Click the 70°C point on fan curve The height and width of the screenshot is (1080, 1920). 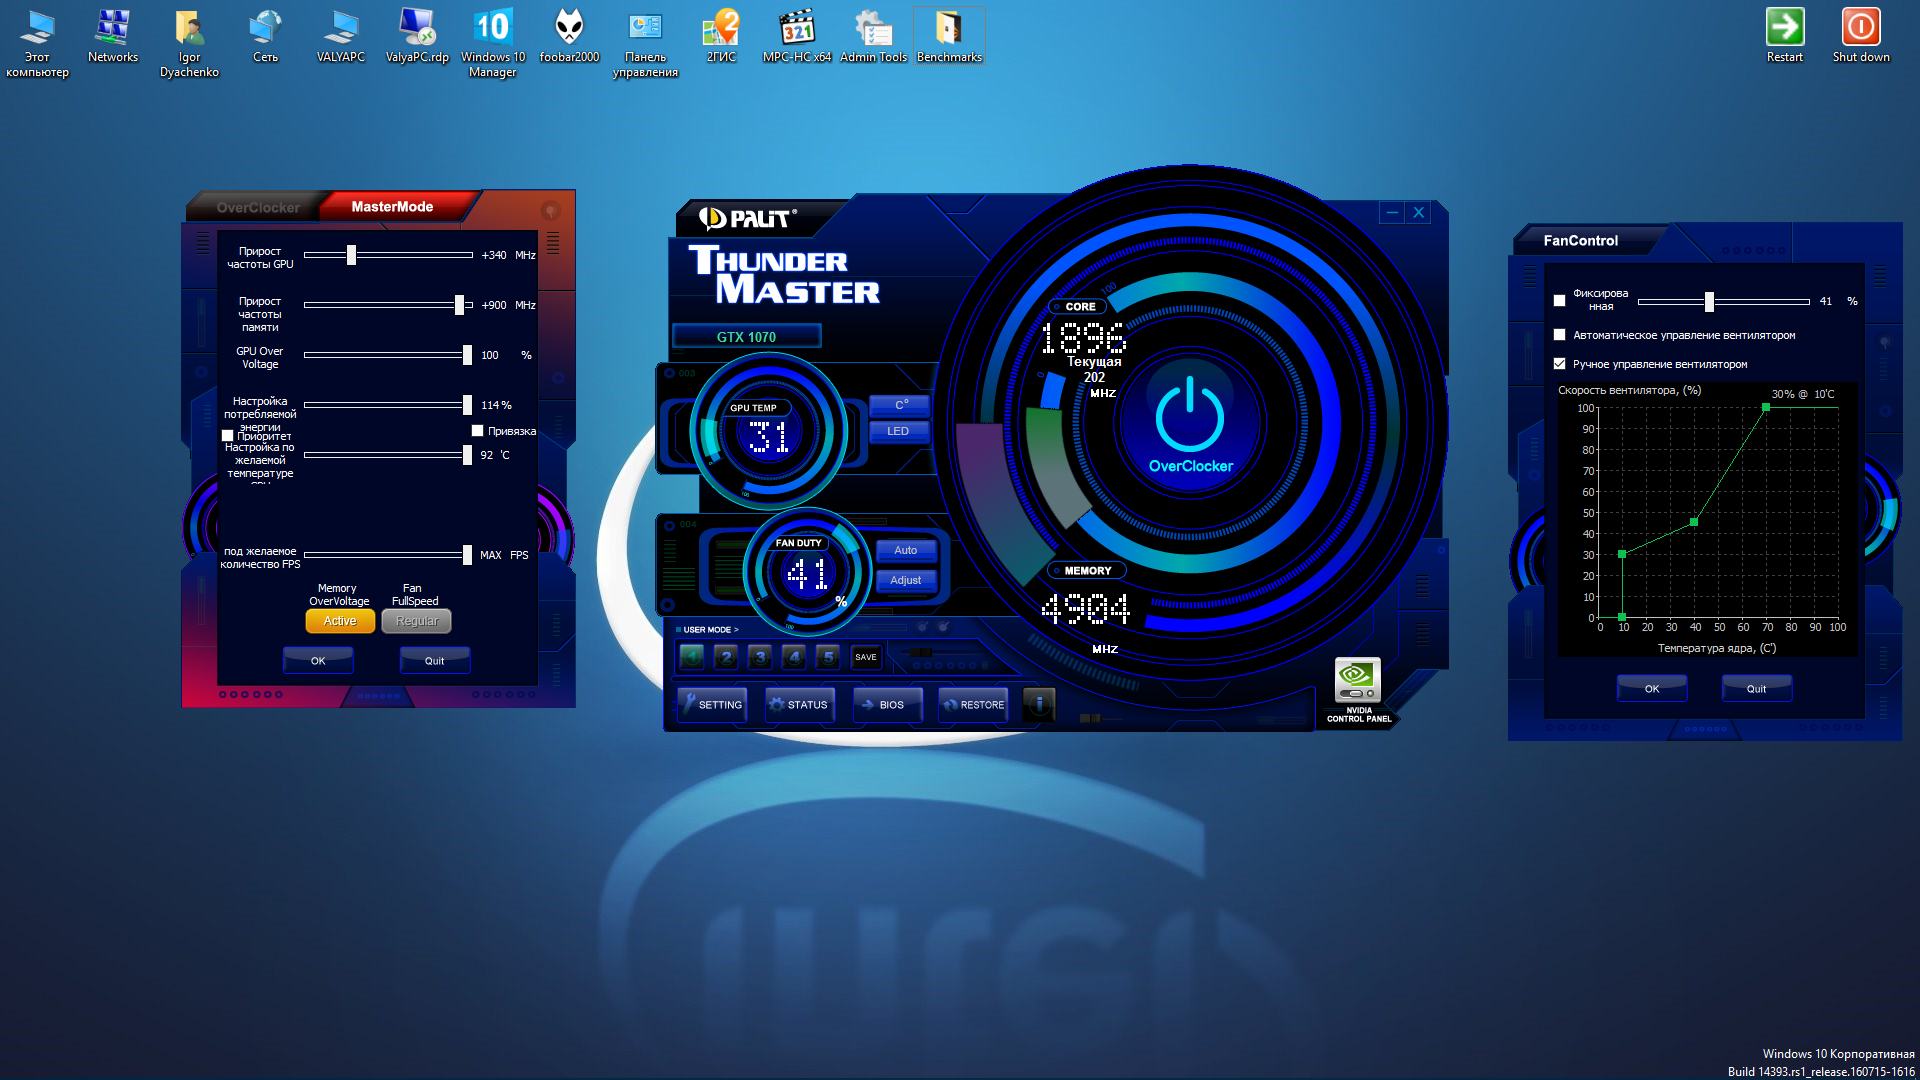[x=1766, y=407]
